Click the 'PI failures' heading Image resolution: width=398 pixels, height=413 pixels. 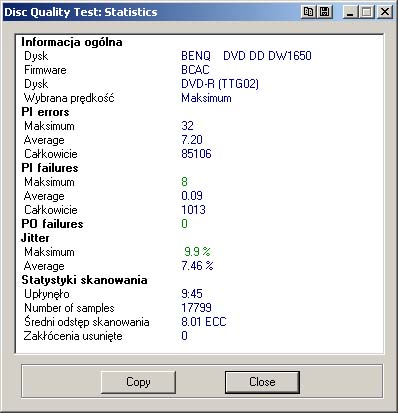point(50,168)
